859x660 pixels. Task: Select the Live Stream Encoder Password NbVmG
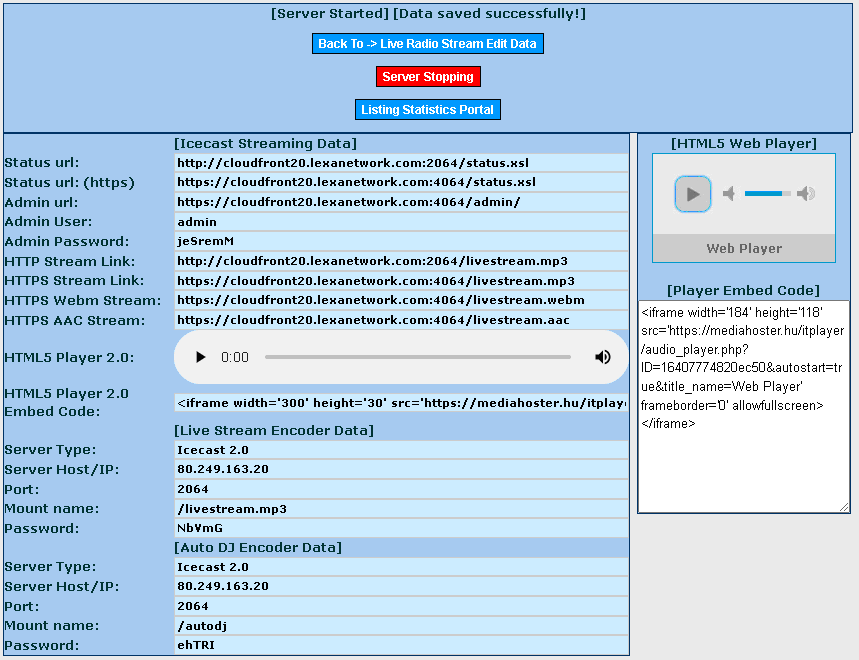tap(401, 528)
